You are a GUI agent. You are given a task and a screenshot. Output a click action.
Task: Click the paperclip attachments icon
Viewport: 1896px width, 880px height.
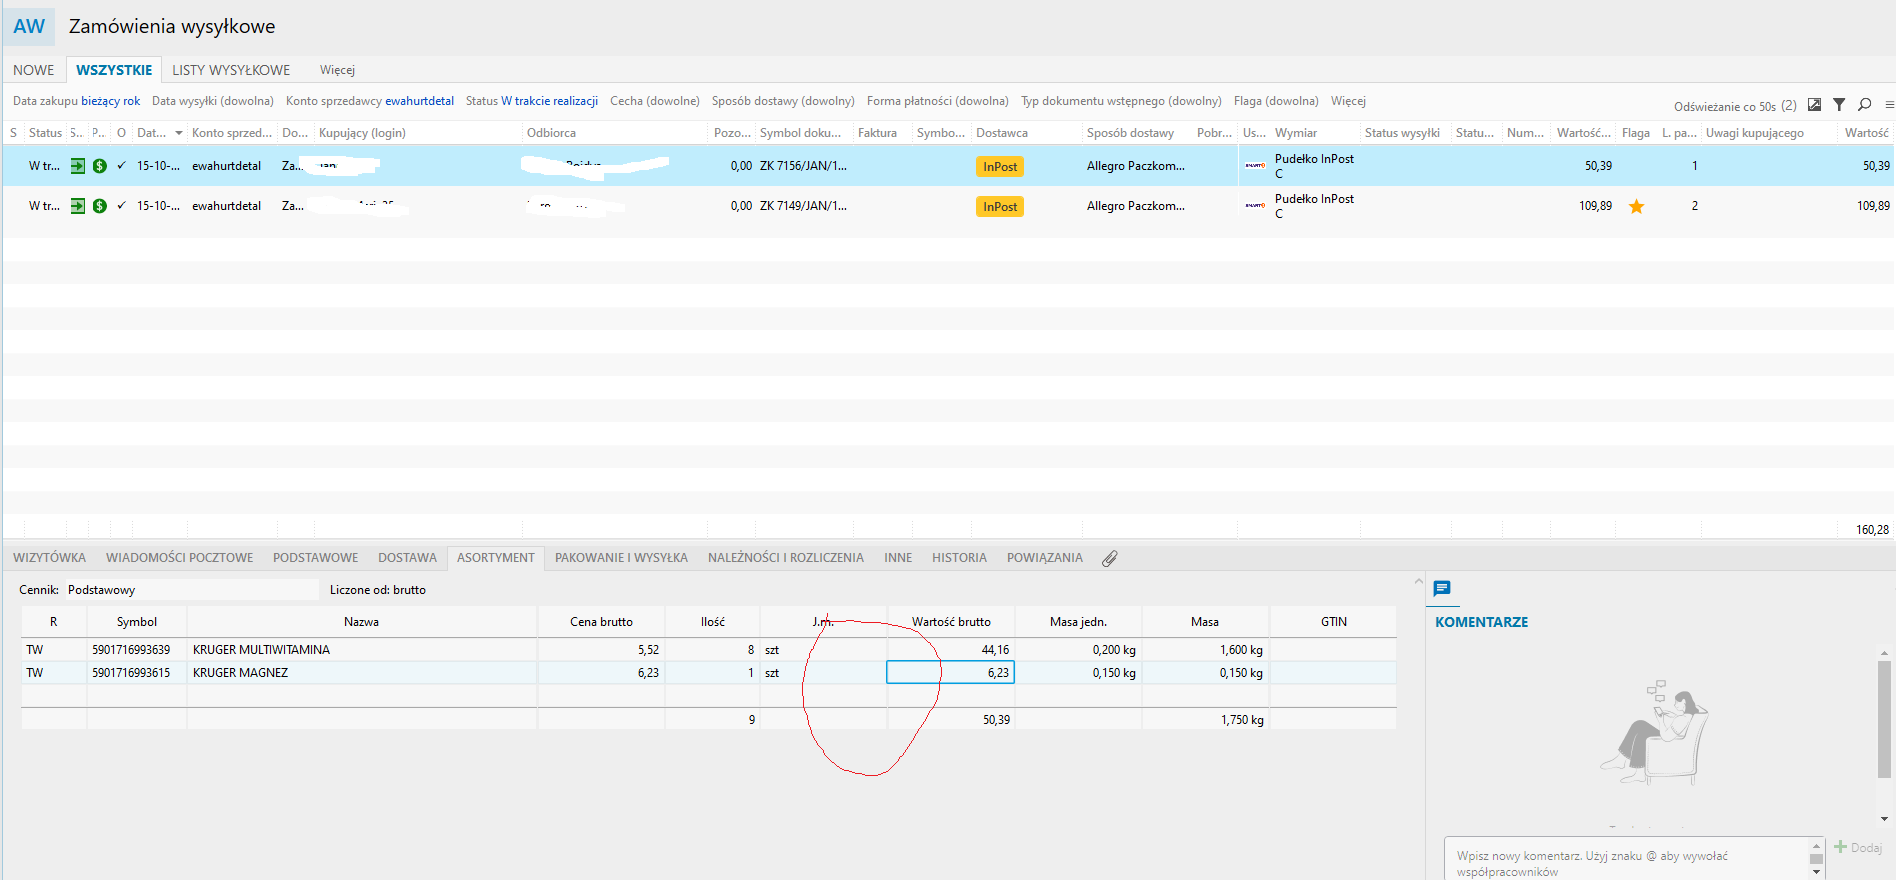pyautogui.click(x=1109, y=559)
